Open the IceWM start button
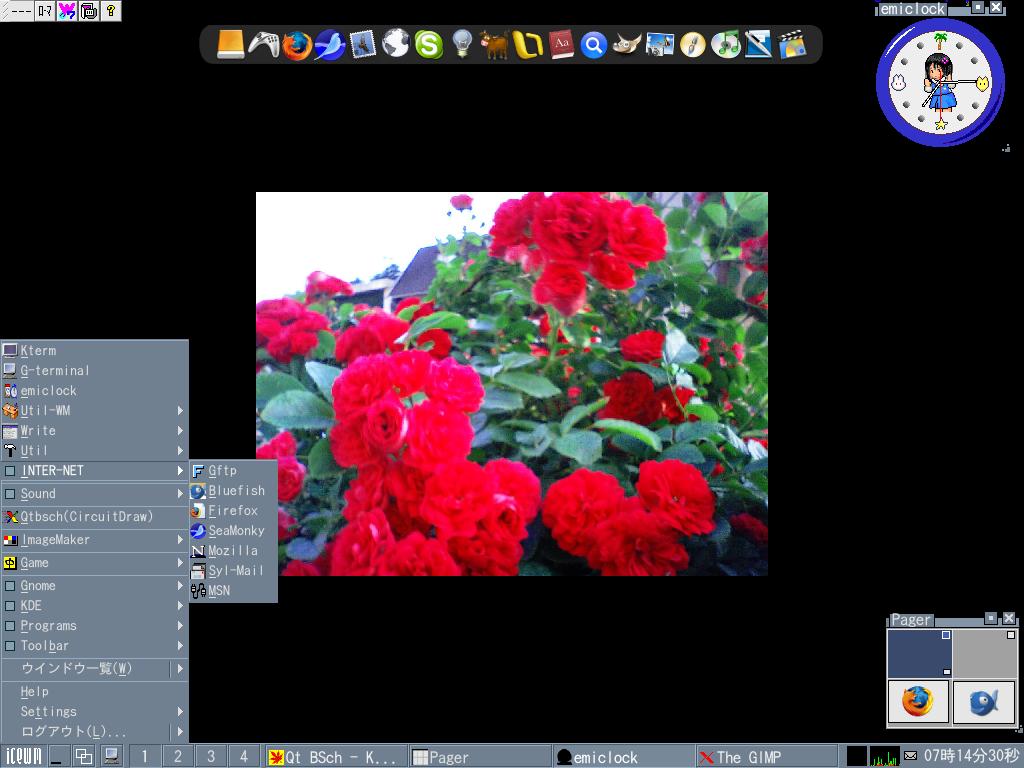 click(x=24, y=757)
